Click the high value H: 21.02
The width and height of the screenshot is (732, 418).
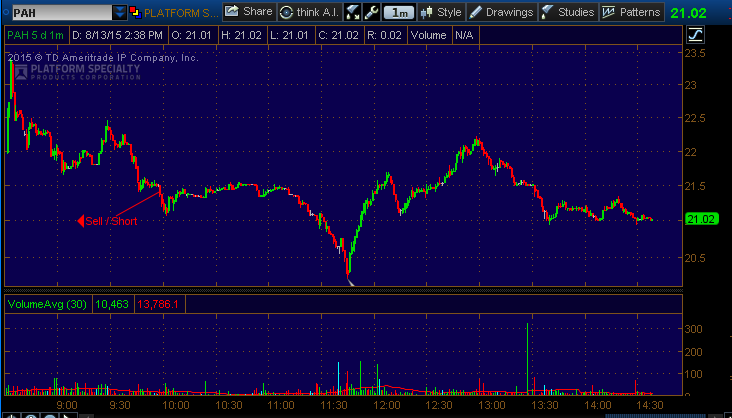tap(241, 35)
